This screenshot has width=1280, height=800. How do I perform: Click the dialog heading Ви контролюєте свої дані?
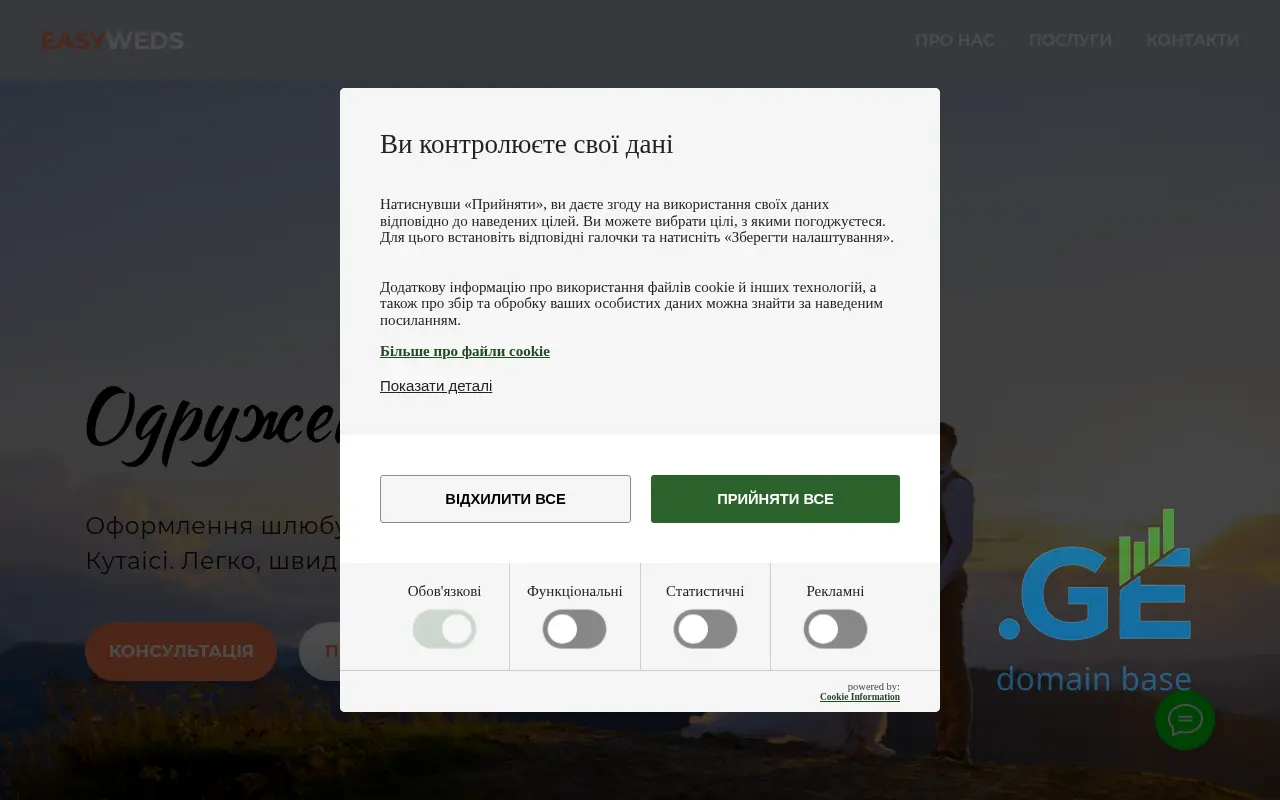click(x=526, y=144)
